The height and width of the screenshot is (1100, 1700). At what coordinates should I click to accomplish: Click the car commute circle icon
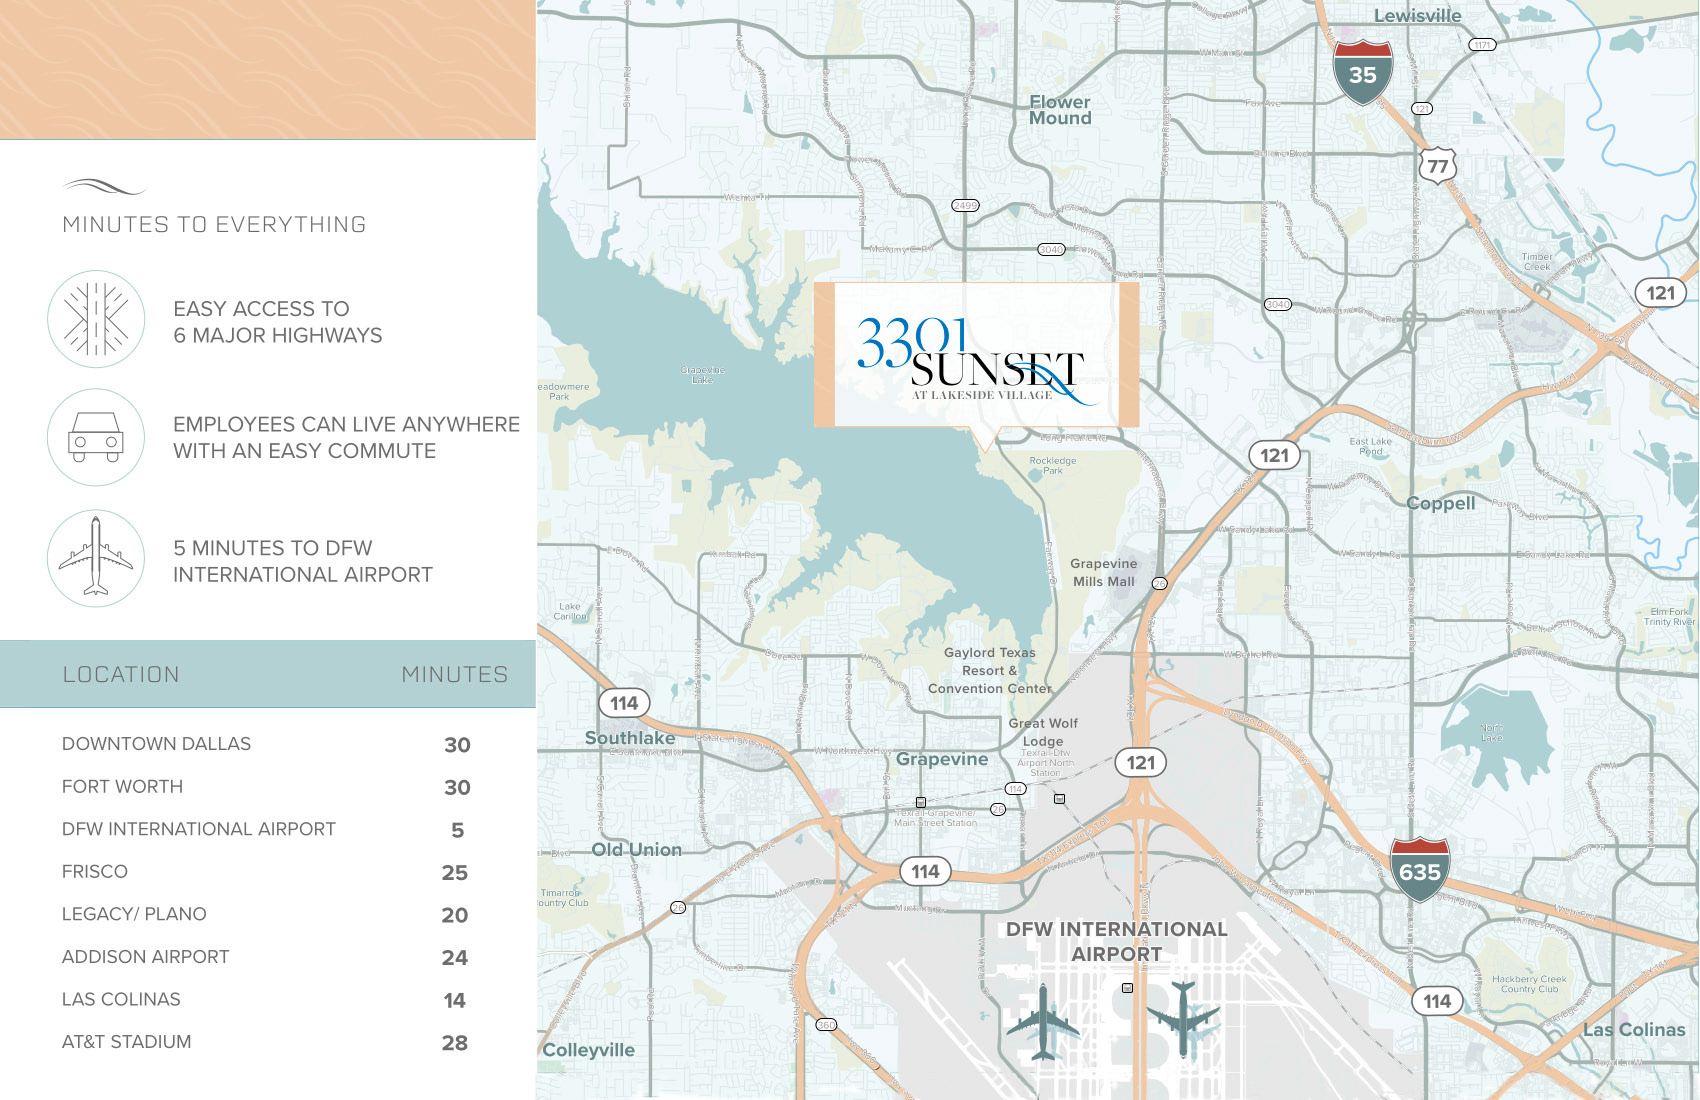[x=96, y=438]
